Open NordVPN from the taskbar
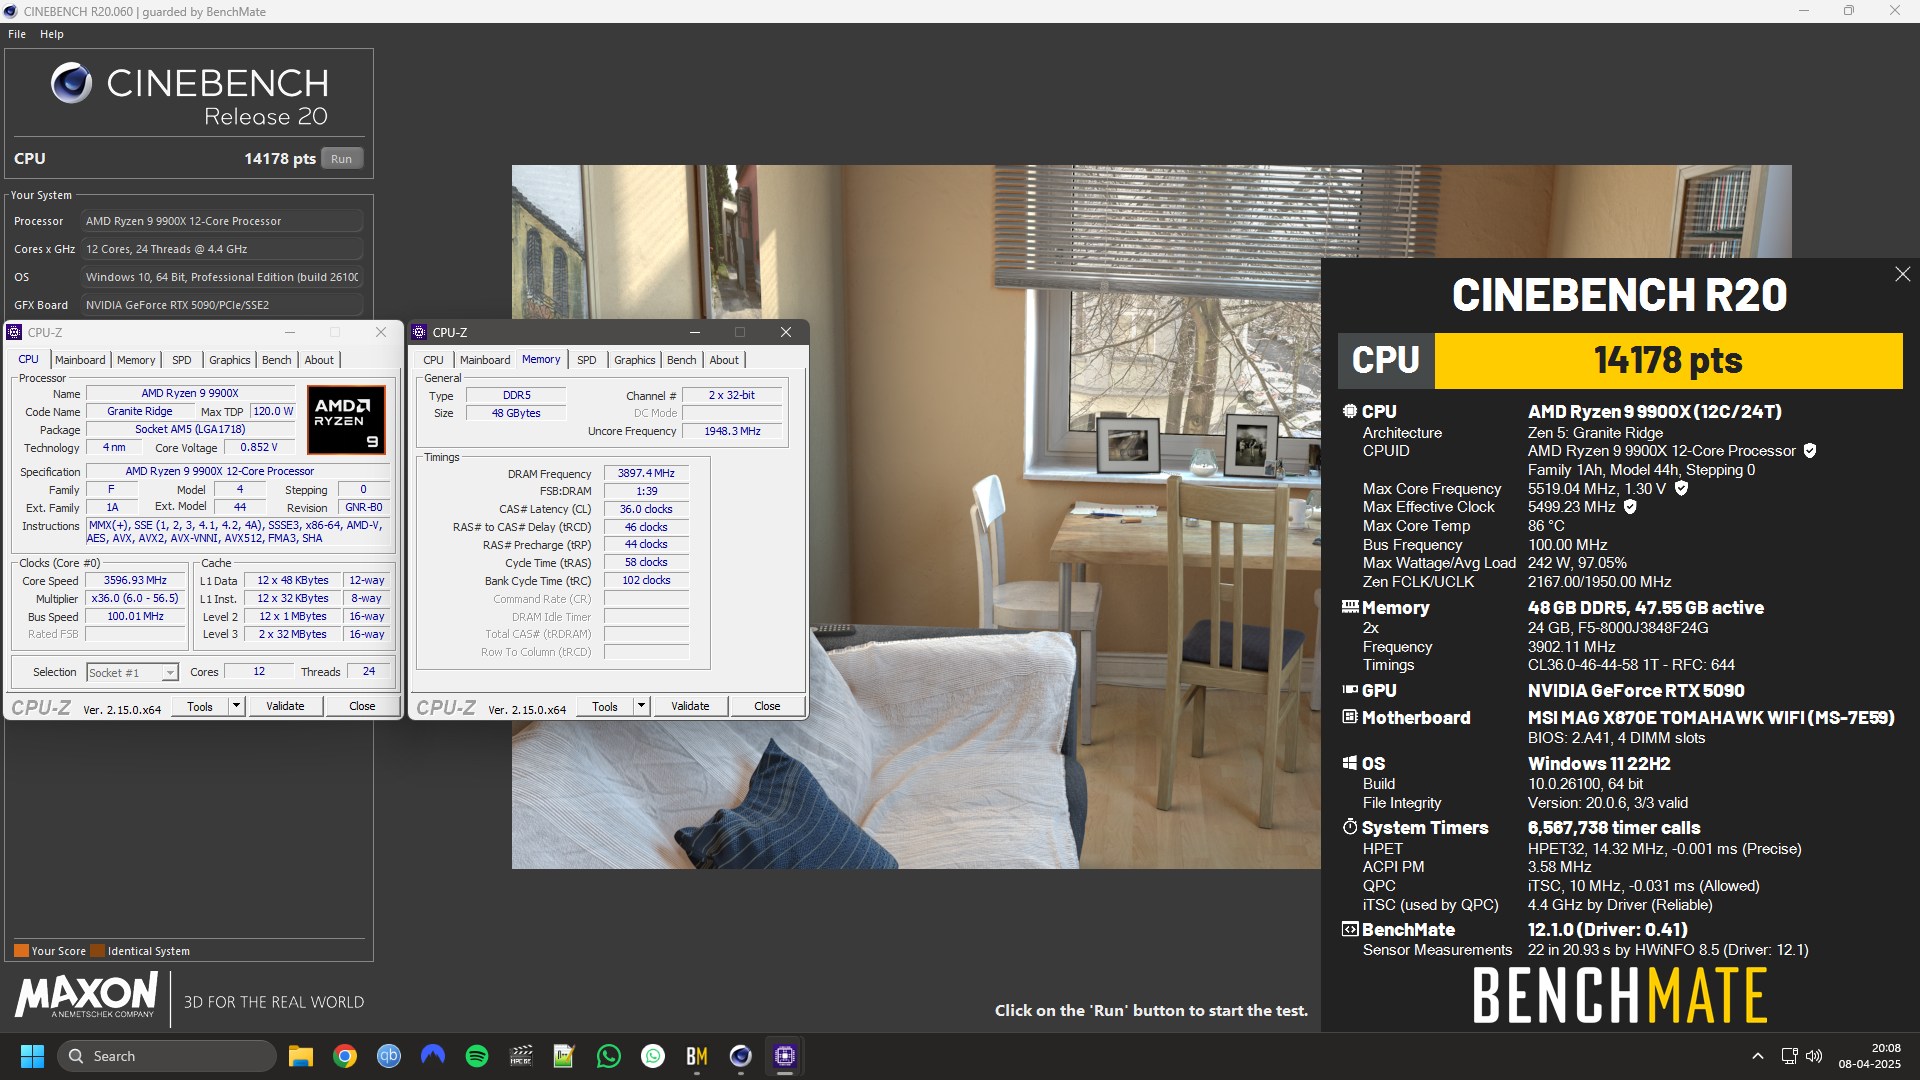The width and height of the screenshot is (1920, 1080). pos(433,1056)
